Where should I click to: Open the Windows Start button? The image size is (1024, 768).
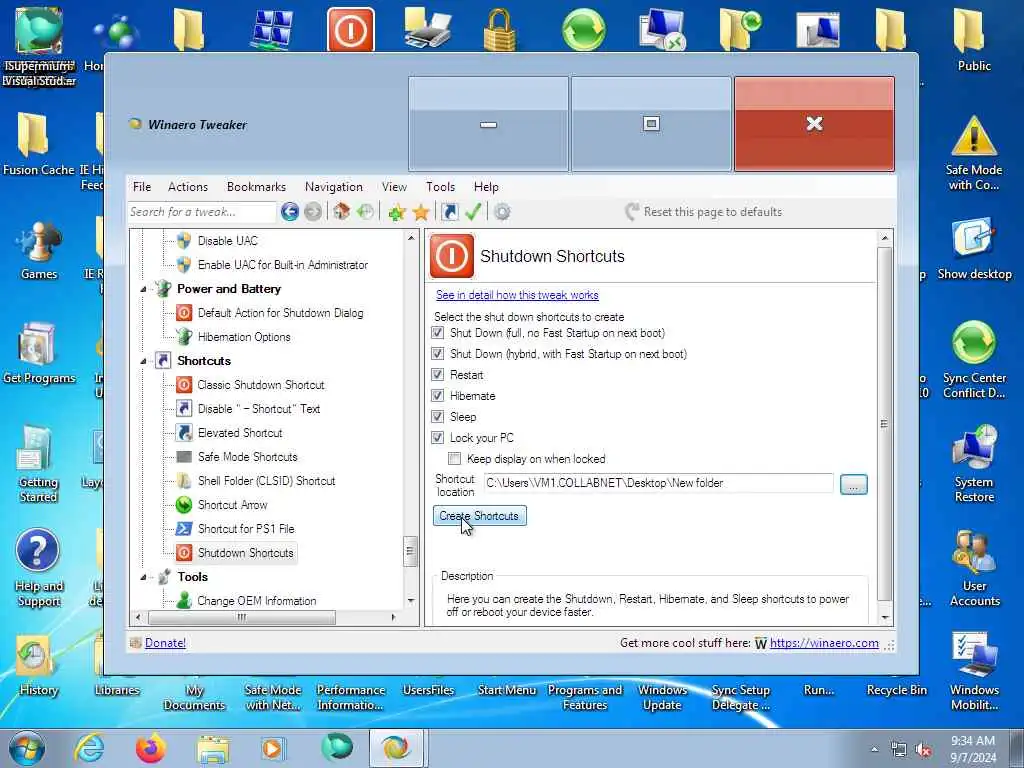27,748
